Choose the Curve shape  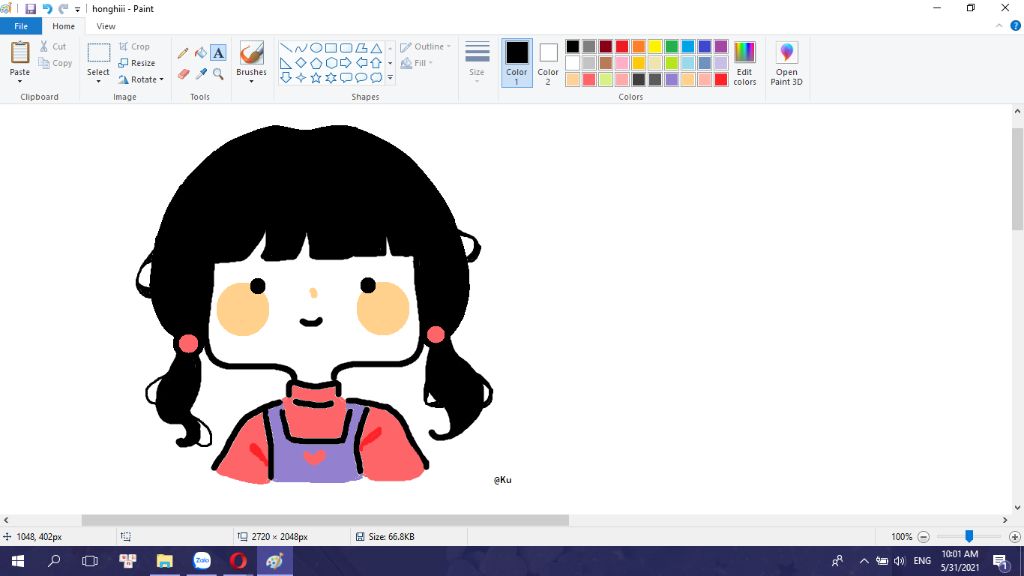pos(300,48)
